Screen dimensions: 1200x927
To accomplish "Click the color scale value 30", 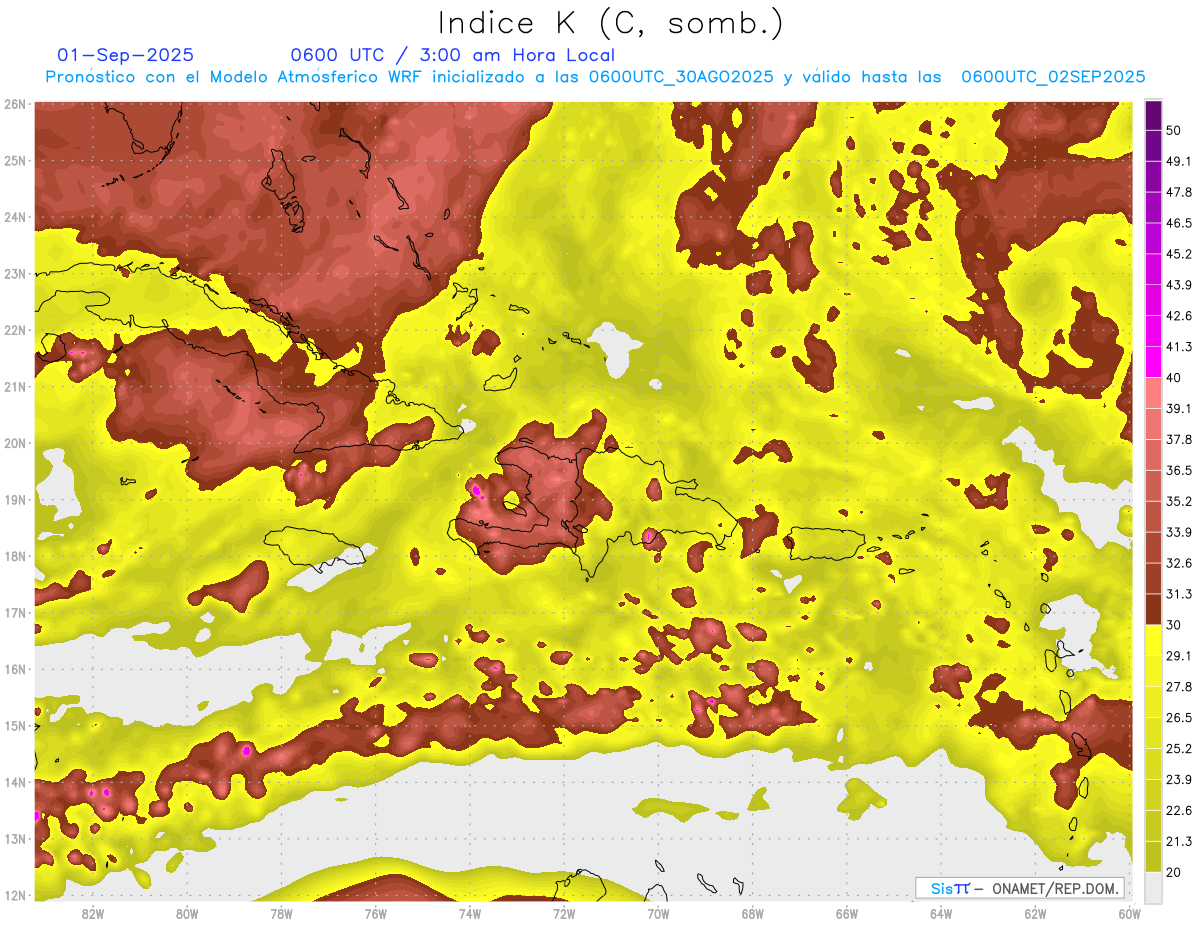I will [x=1173, y=625].
